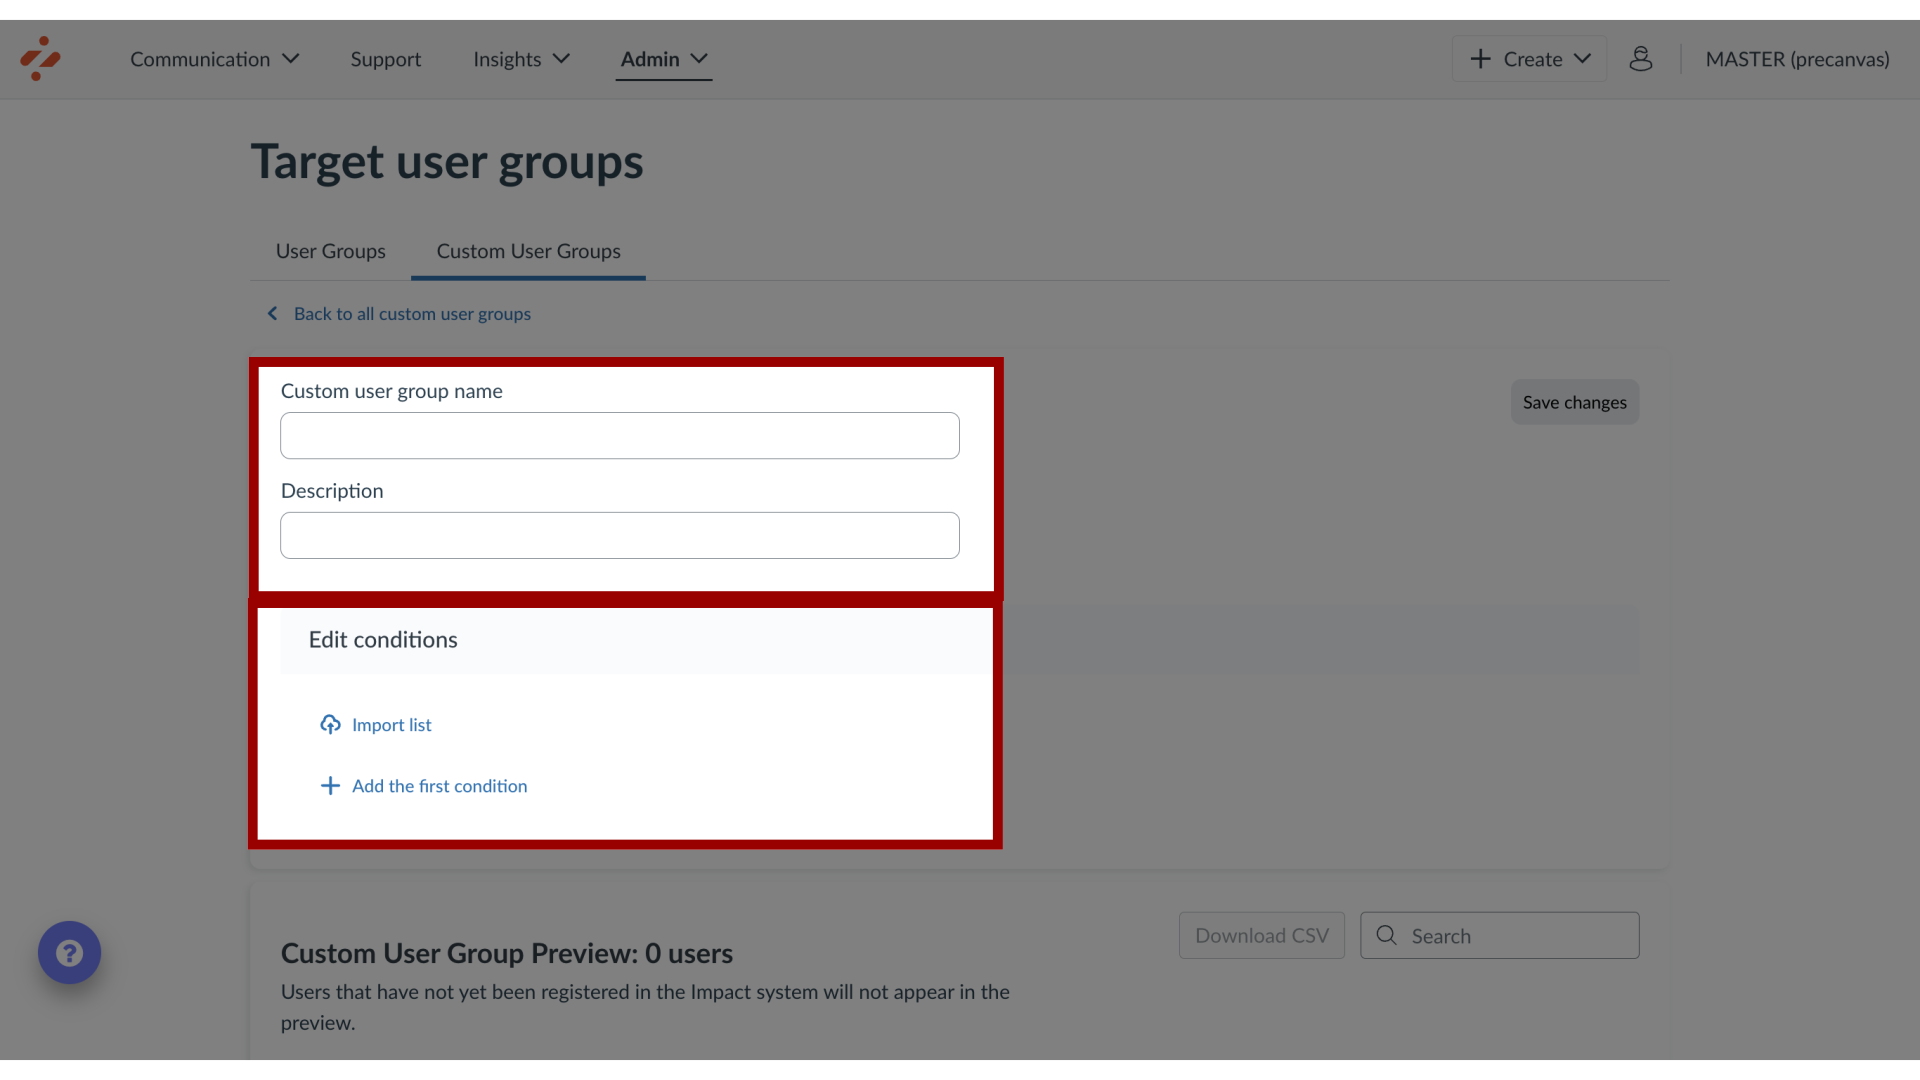Viewport: 1920px width, 1080px height.
Task: Switch to the Custom User Groups tab
Action: (527, 251)
